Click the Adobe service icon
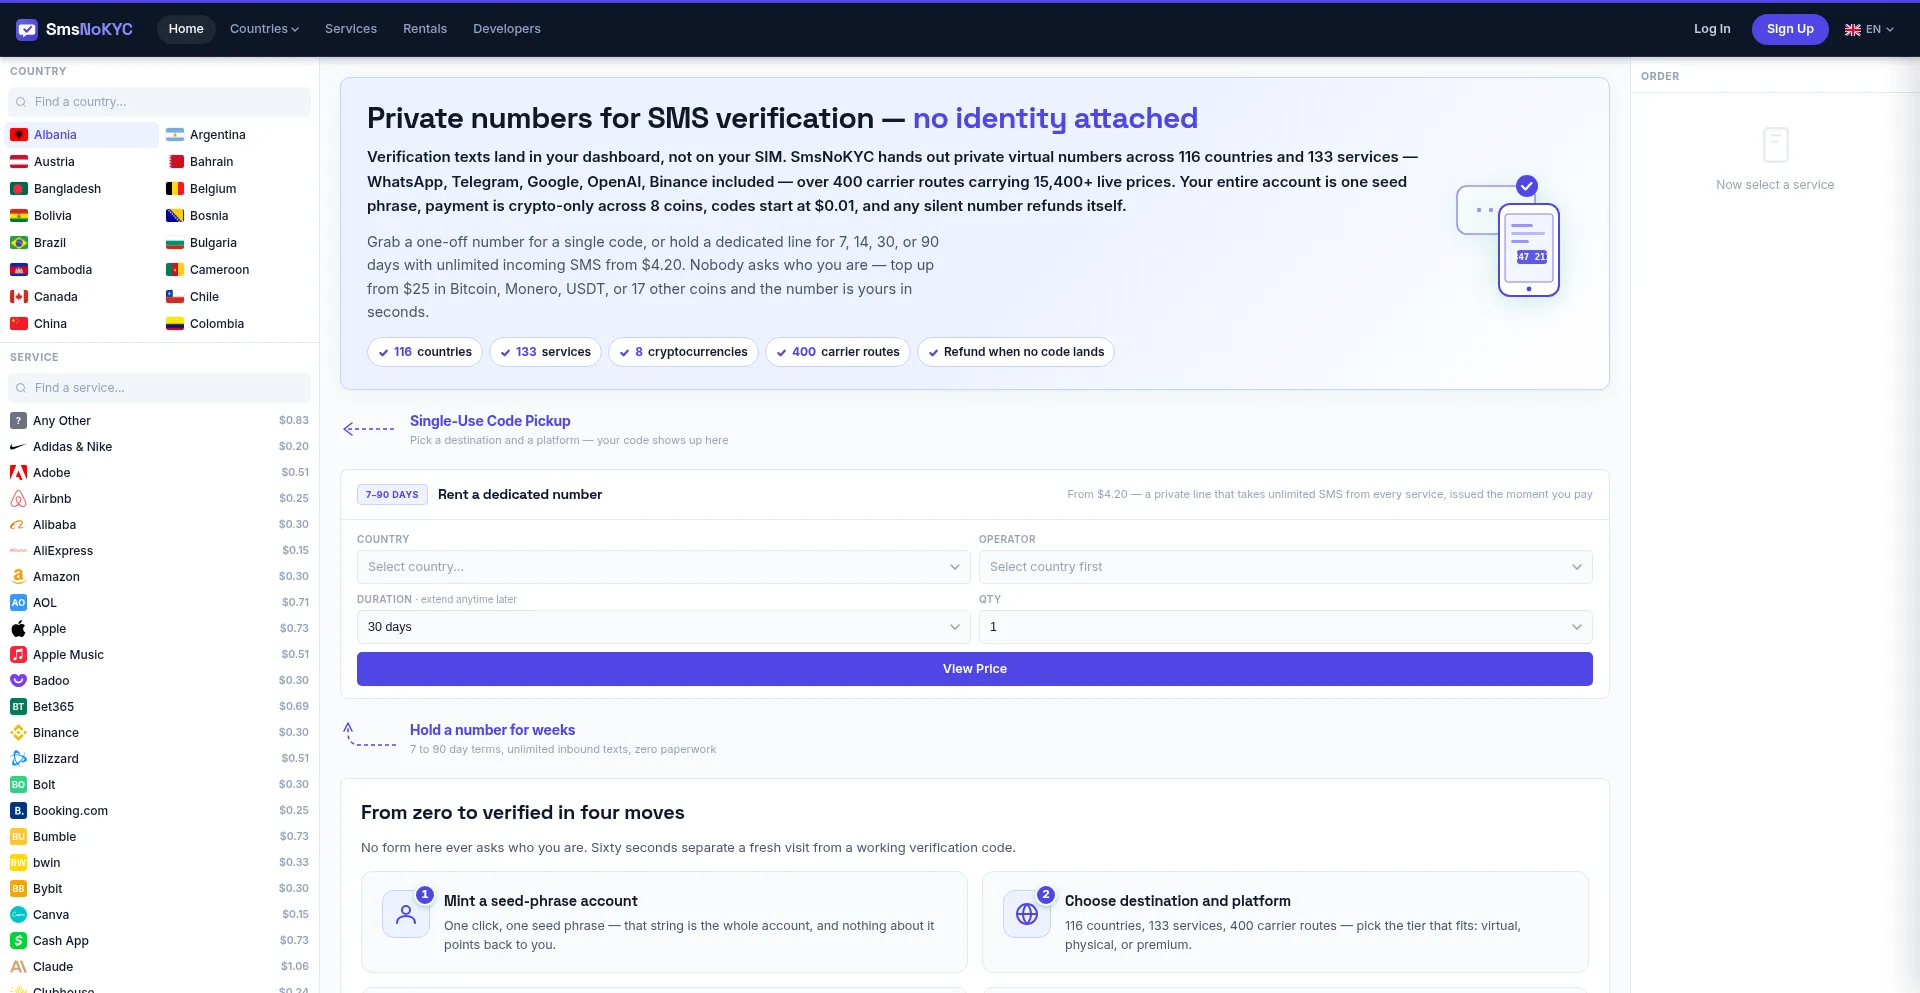This screenshot has height=993, width=1920. [18, 473]
